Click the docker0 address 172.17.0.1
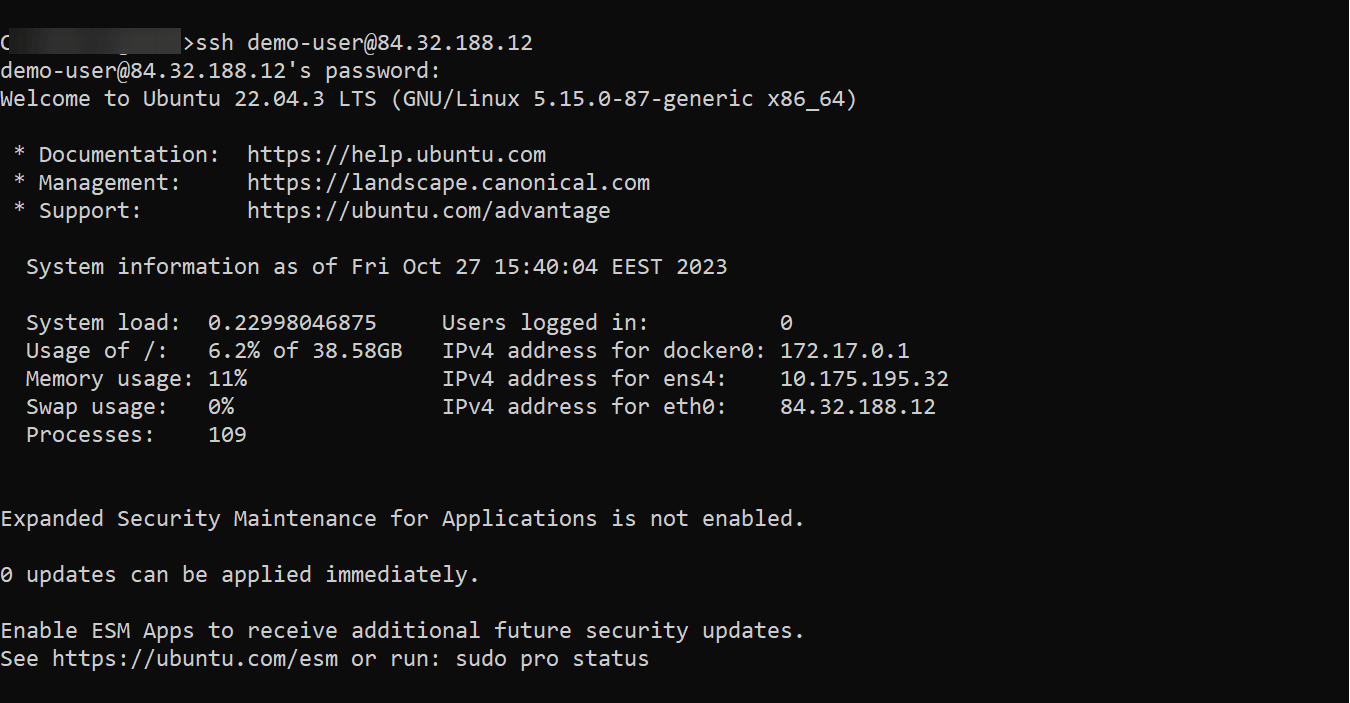The height and width of the screenshot is (703, 1350). click(844, 351)
